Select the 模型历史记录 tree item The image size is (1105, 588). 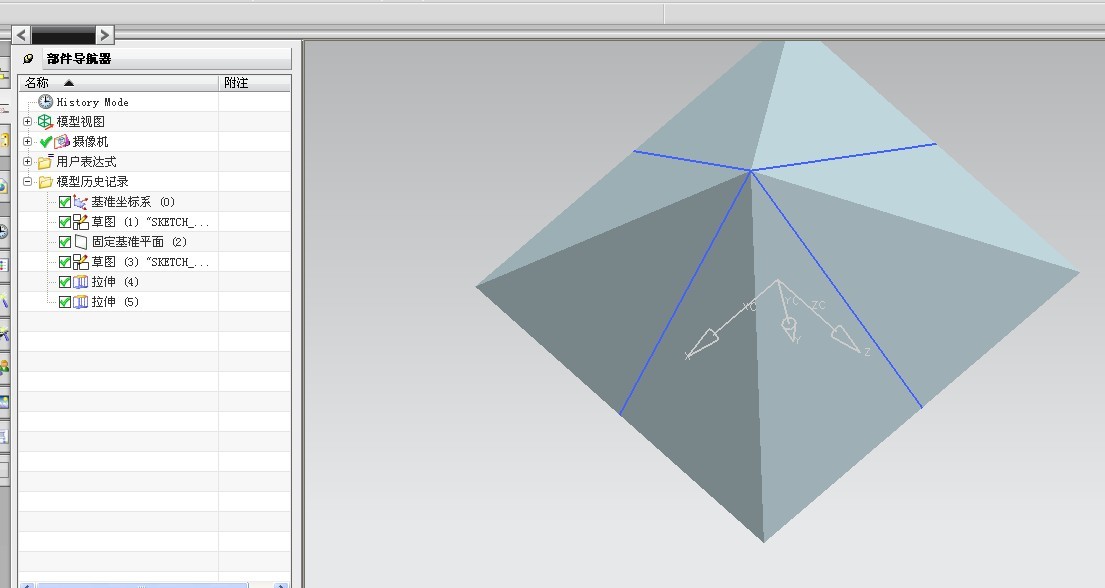pyautogui.click(x=92, y=182)
